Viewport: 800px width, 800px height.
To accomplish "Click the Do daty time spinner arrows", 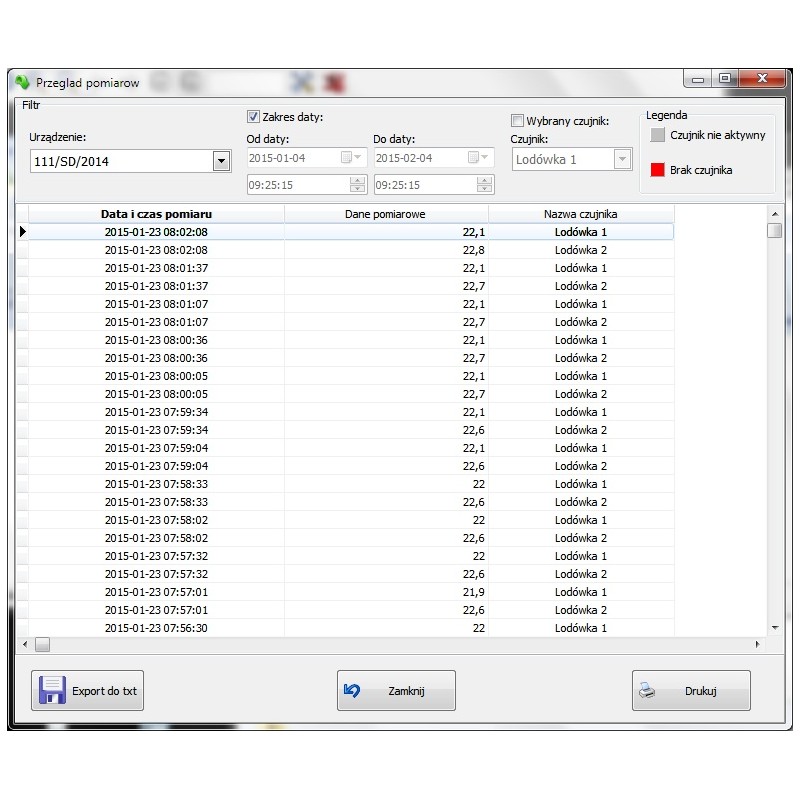I will [x=484, y=184].
